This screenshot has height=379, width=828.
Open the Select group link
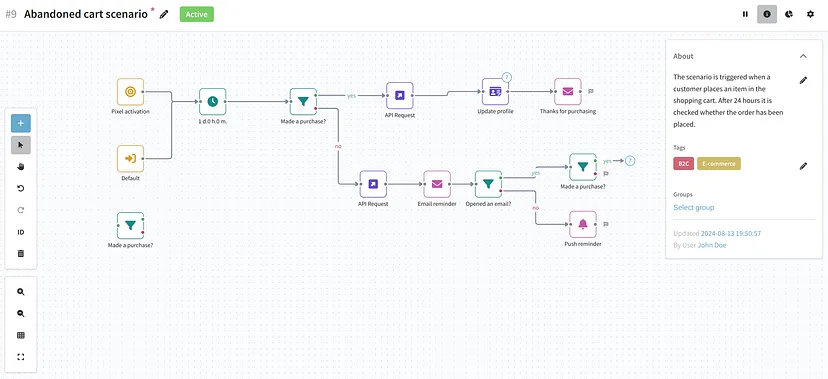[x=693, y=207]
